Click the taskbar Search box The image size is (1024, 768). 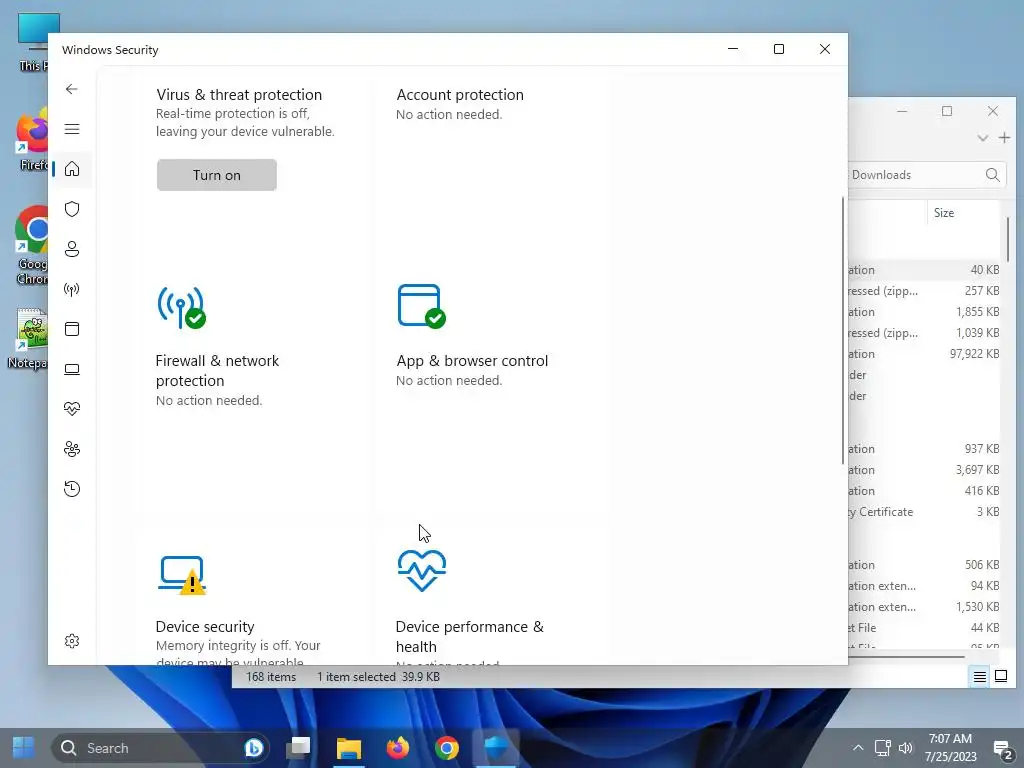(160, 748)
